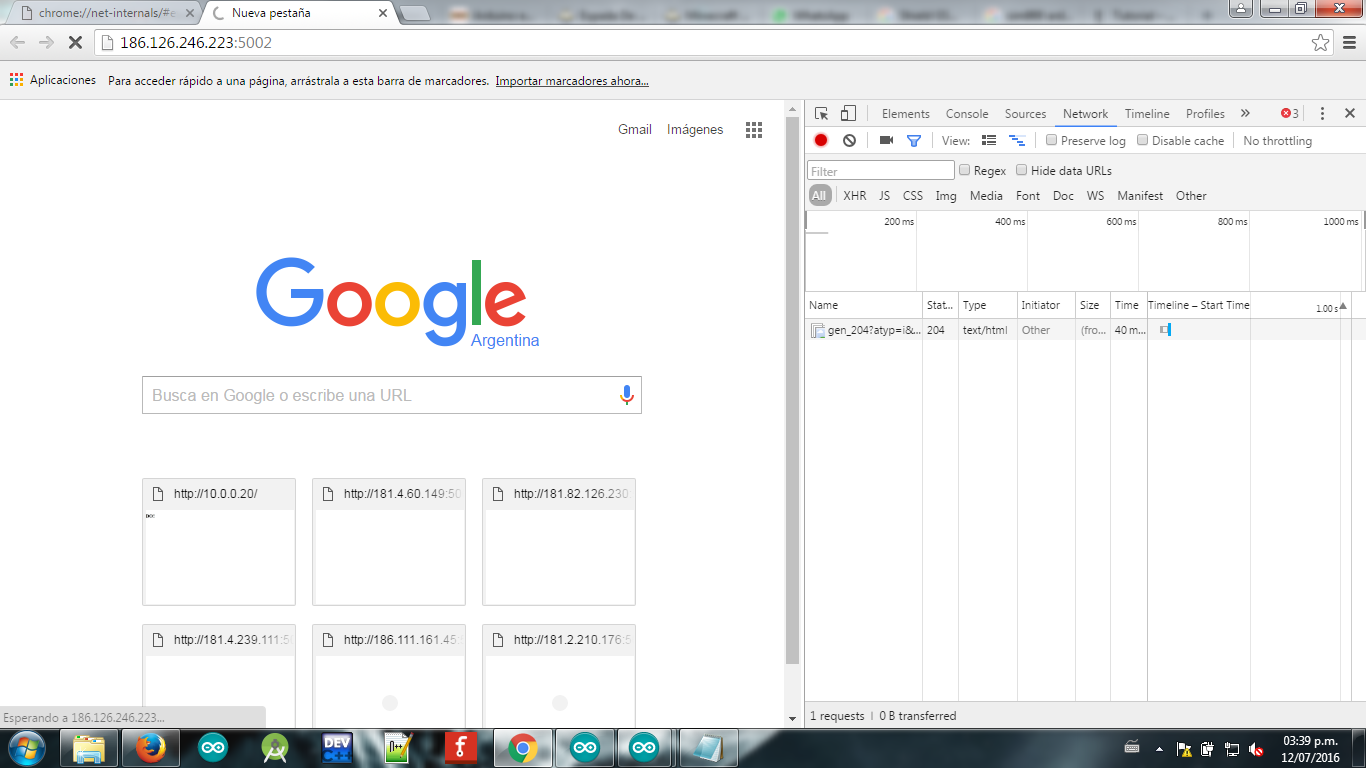Open the Timeline tab in DevTools

[x=1147, y=114]
